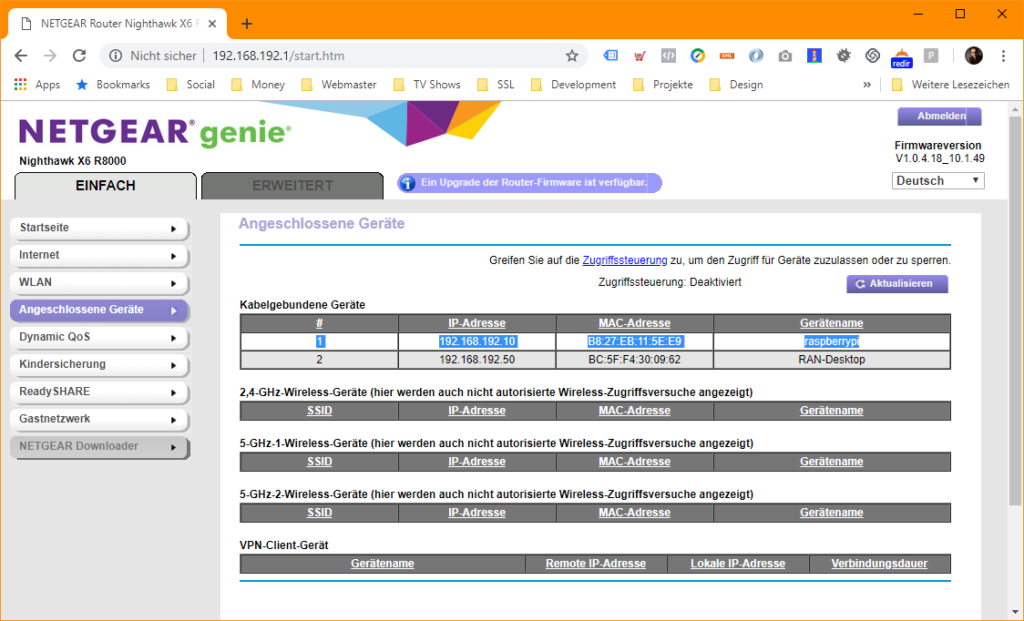Click the red shopping cart extension icon

pyautogui.click(x=639, y=56)
